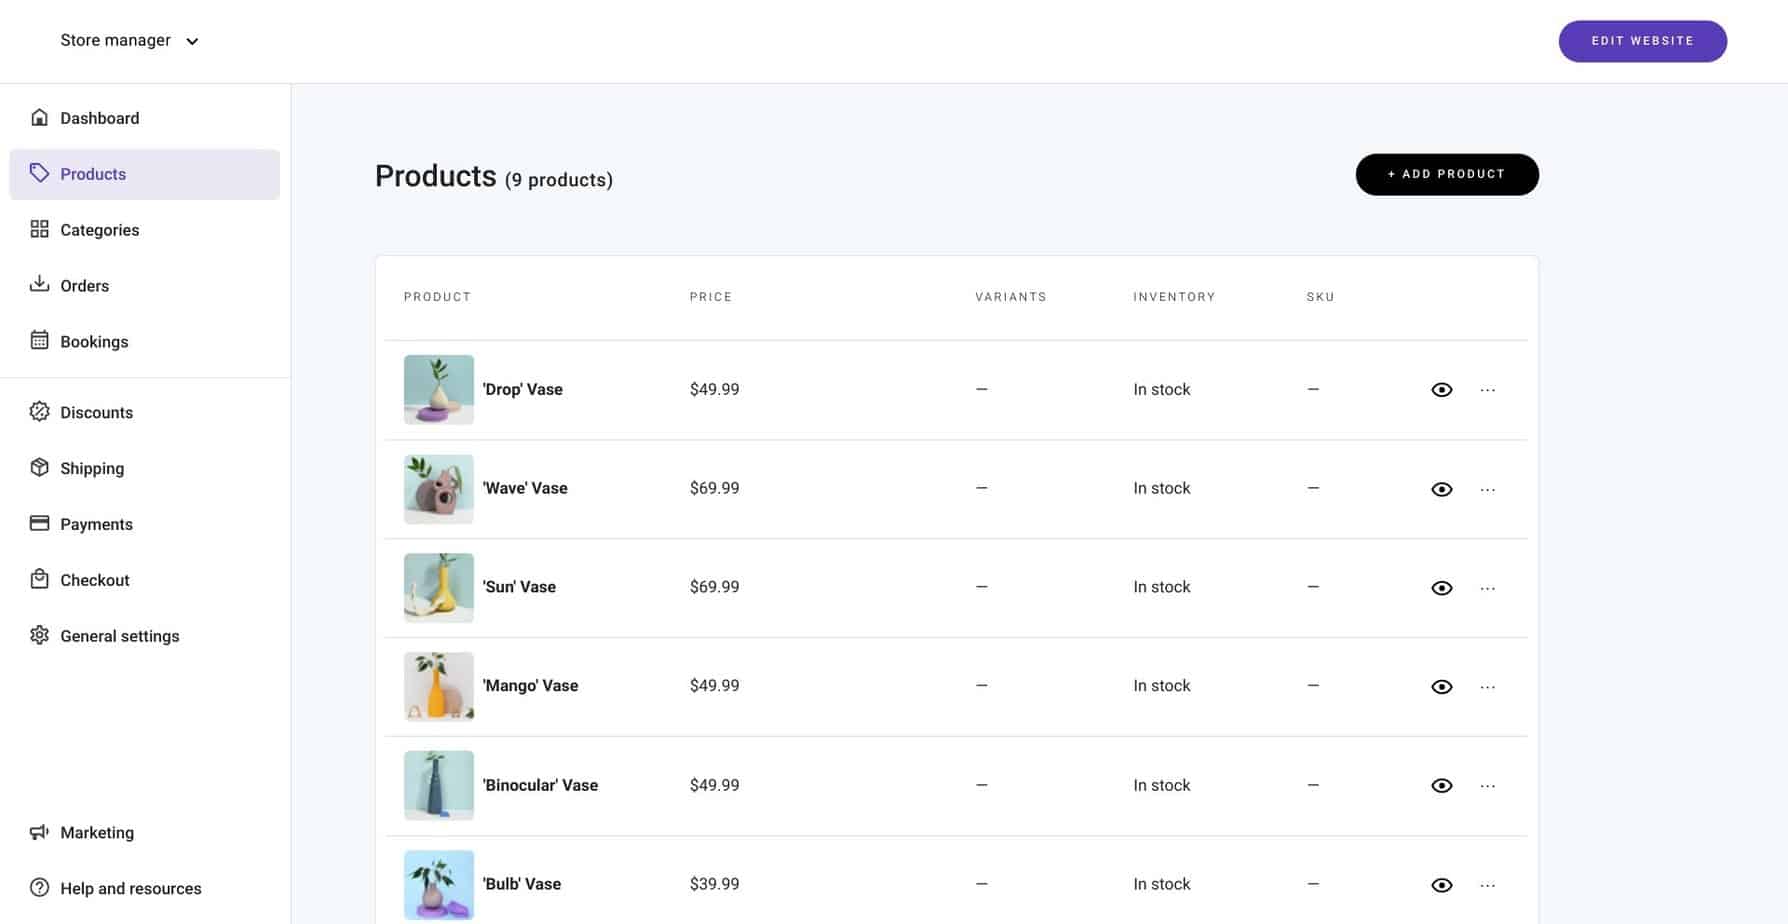
Task: Click the 'Binocular' Vase thumbnail image
Action: [439, 786]
